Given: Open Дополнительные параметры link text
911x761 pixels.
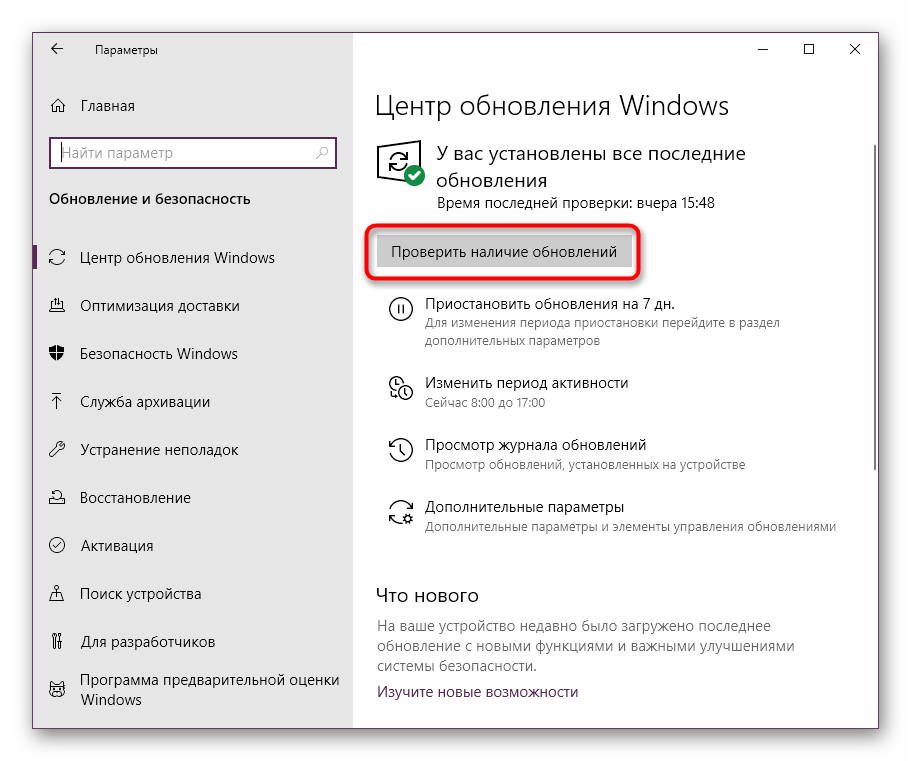Looking at the screenshot, I should point(524,507).
